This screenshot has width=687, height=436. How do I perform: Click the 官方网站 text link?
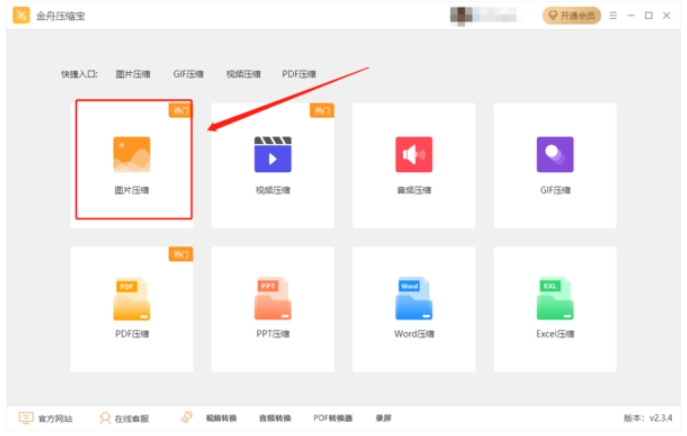pyautogui.click(x=55, y=419)
